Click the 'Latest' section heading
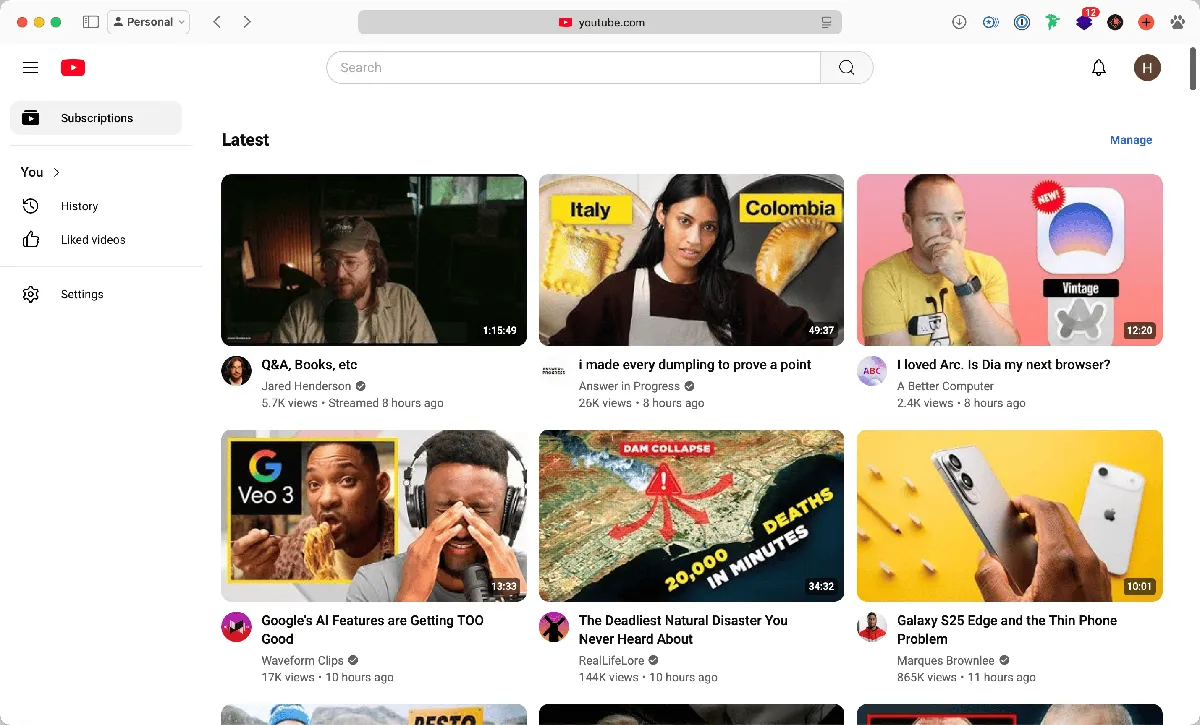1200x725 pixels. pyautogui.click(x=246, y=140)
